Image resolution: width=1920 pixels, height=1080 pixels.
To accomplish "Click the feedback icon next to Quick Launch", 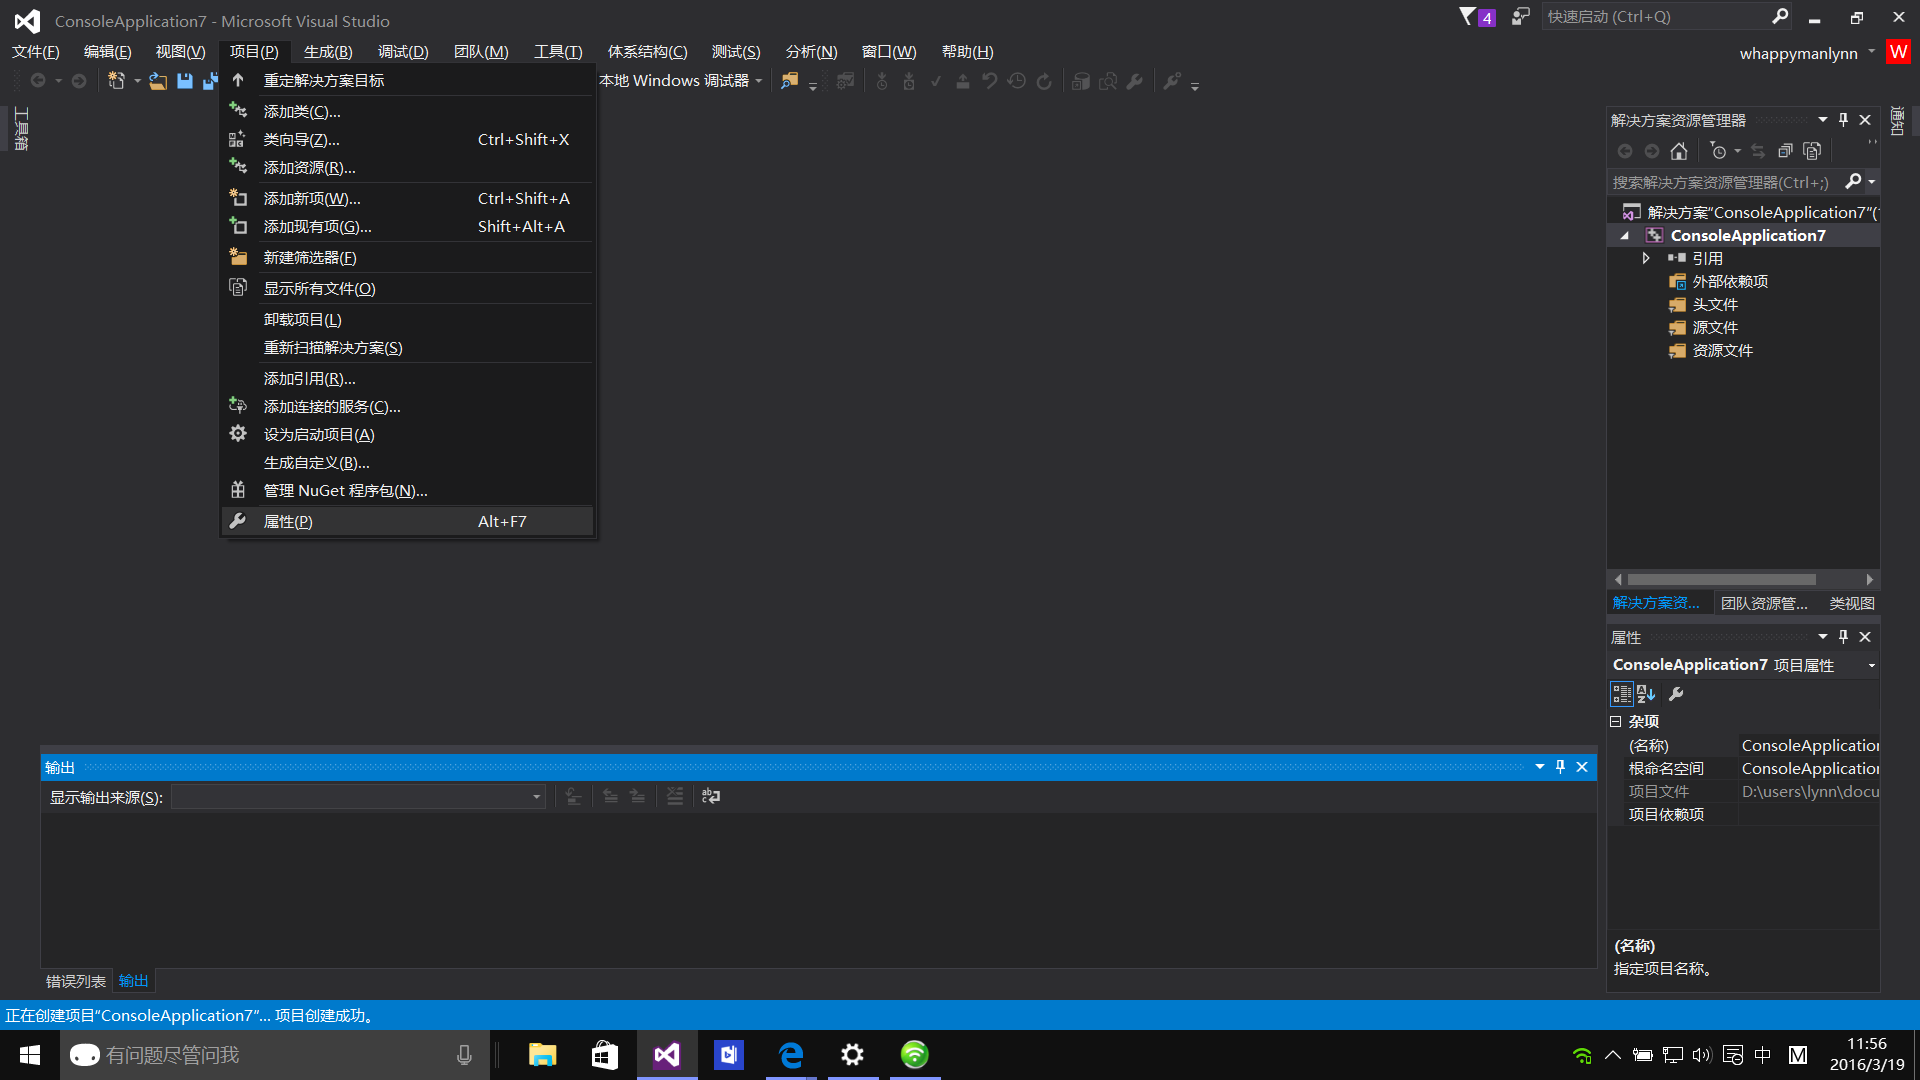I will coord(1521,17).
